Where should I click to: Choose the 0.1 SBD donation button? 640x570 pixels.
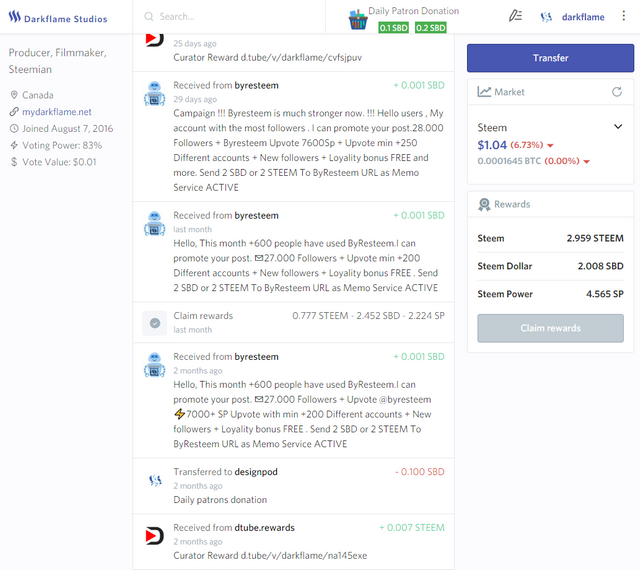[393, 27]
